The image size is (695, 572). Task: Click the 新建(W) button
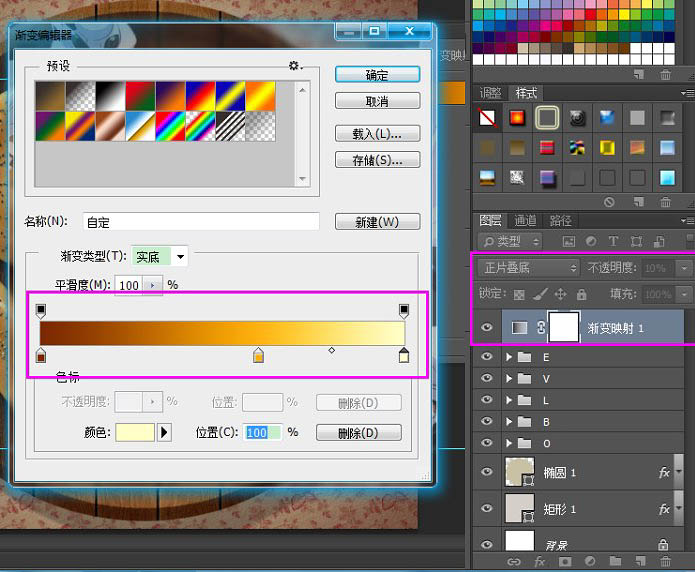(377, 221)
